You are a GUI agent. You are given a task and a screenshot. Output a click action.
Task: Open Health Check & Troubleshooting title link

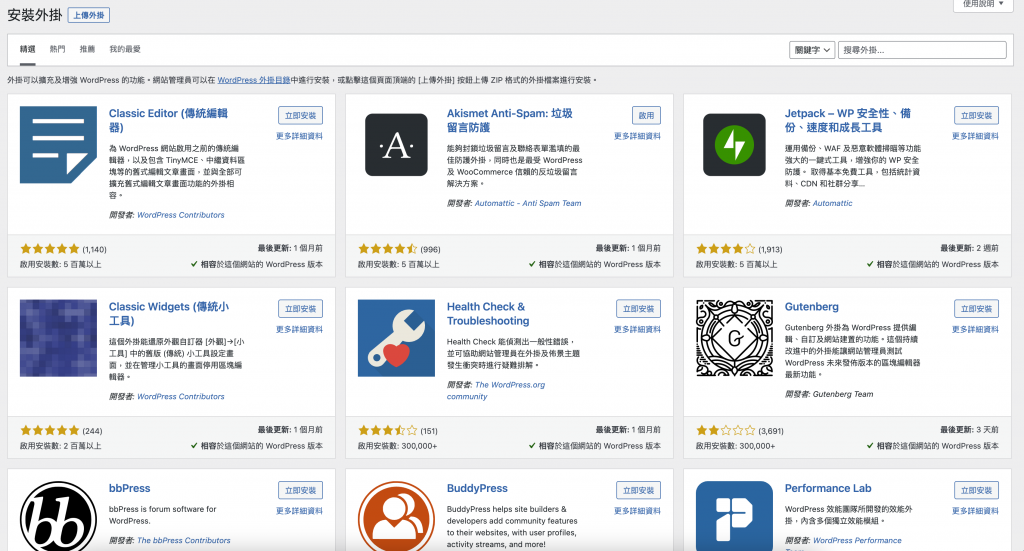[488, 313]
